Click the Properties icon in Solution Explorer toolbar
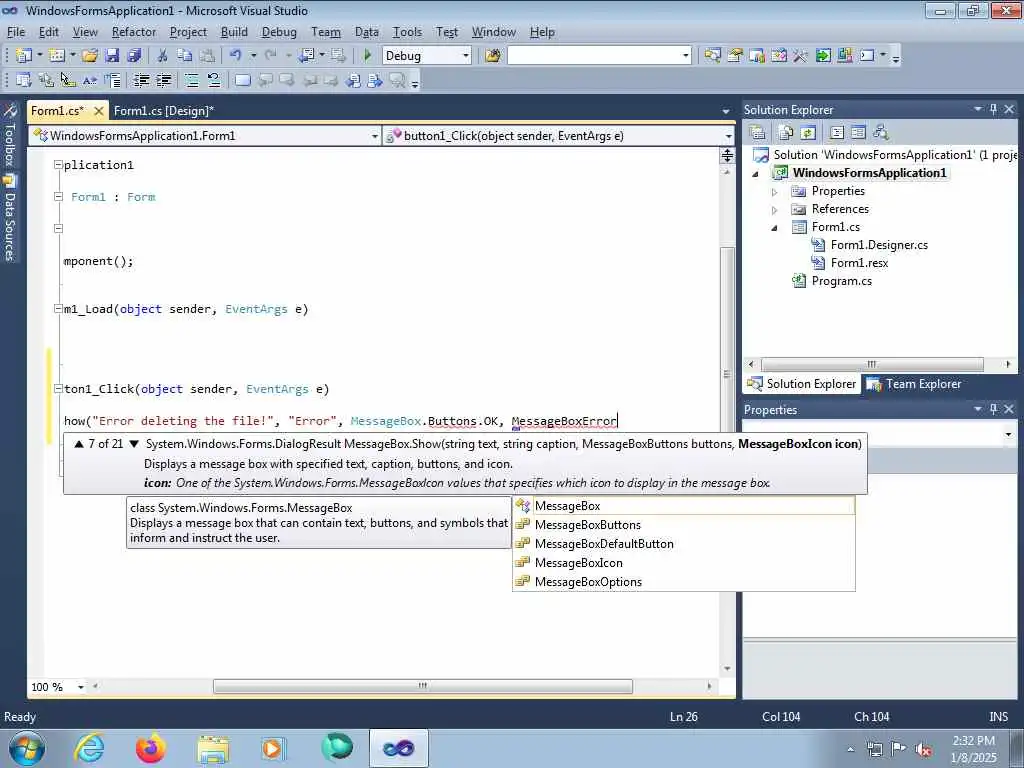This screenshot has width=1024, height=768. (x=758, y=133)
